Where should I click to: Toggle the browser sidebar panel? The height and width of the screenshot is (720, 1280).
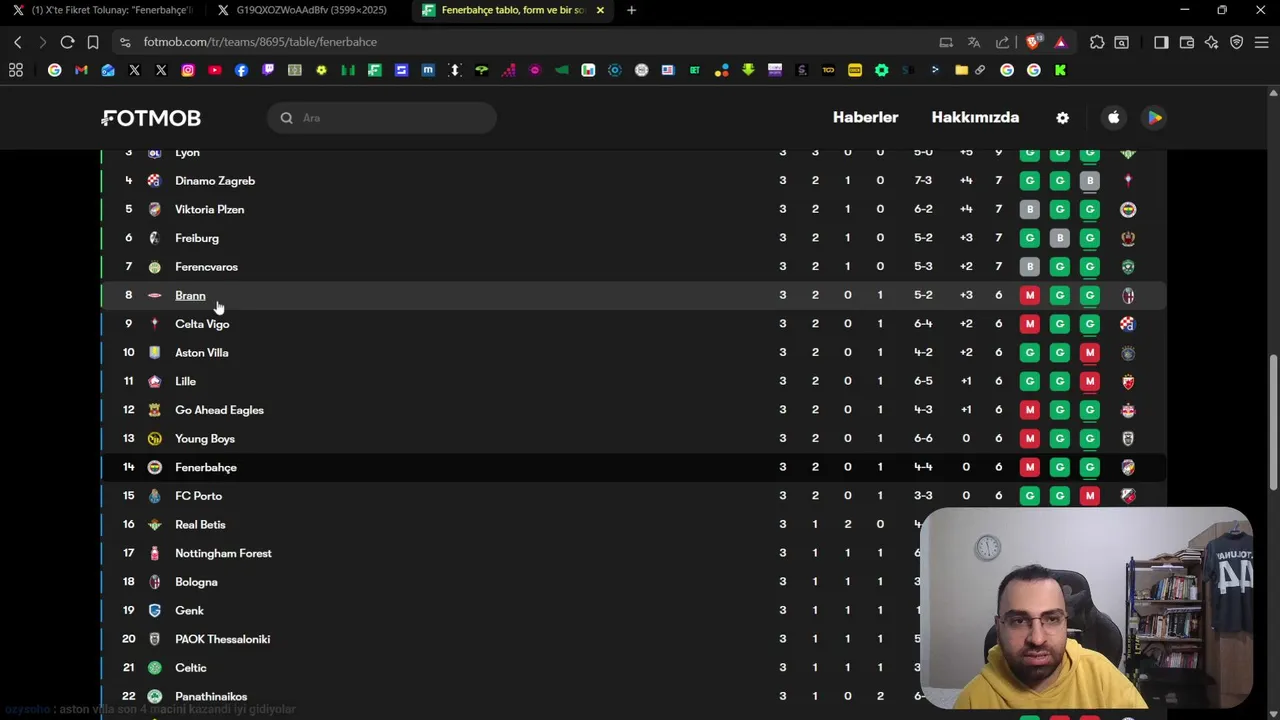click(x=1161, y=42)
